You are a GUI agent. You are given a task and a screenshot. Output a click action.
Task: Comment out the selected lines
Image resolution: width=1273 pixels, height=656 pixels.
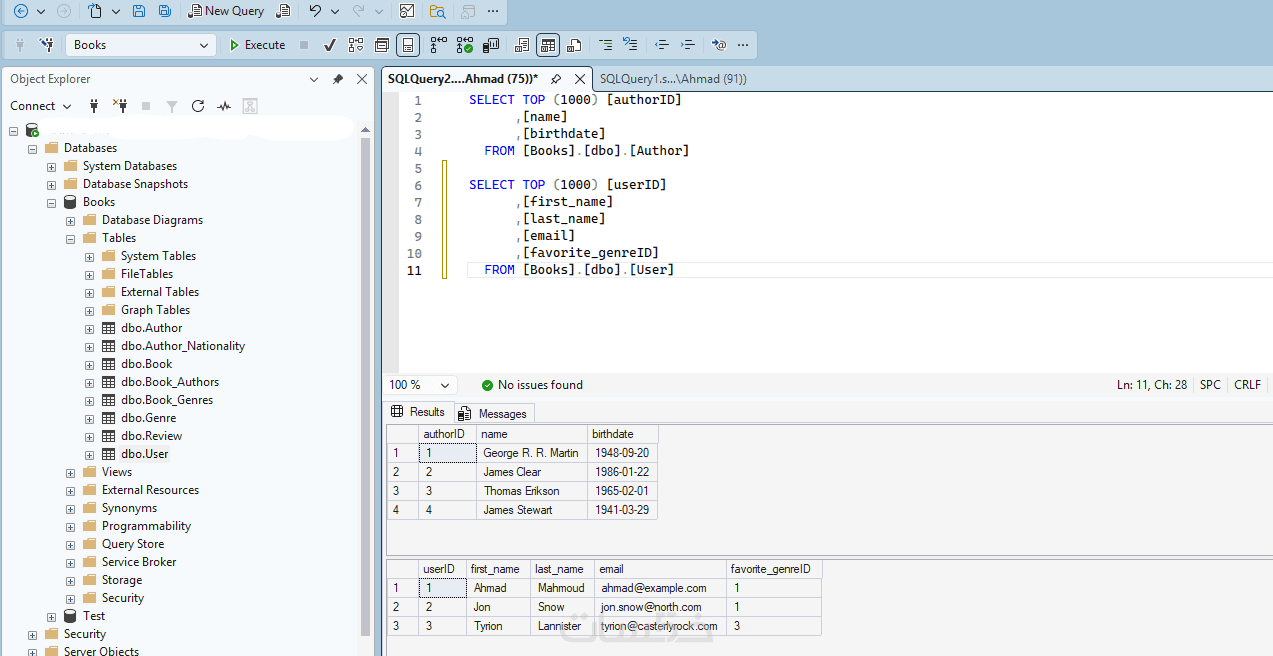pyautogui.click(x=603, y=45)
